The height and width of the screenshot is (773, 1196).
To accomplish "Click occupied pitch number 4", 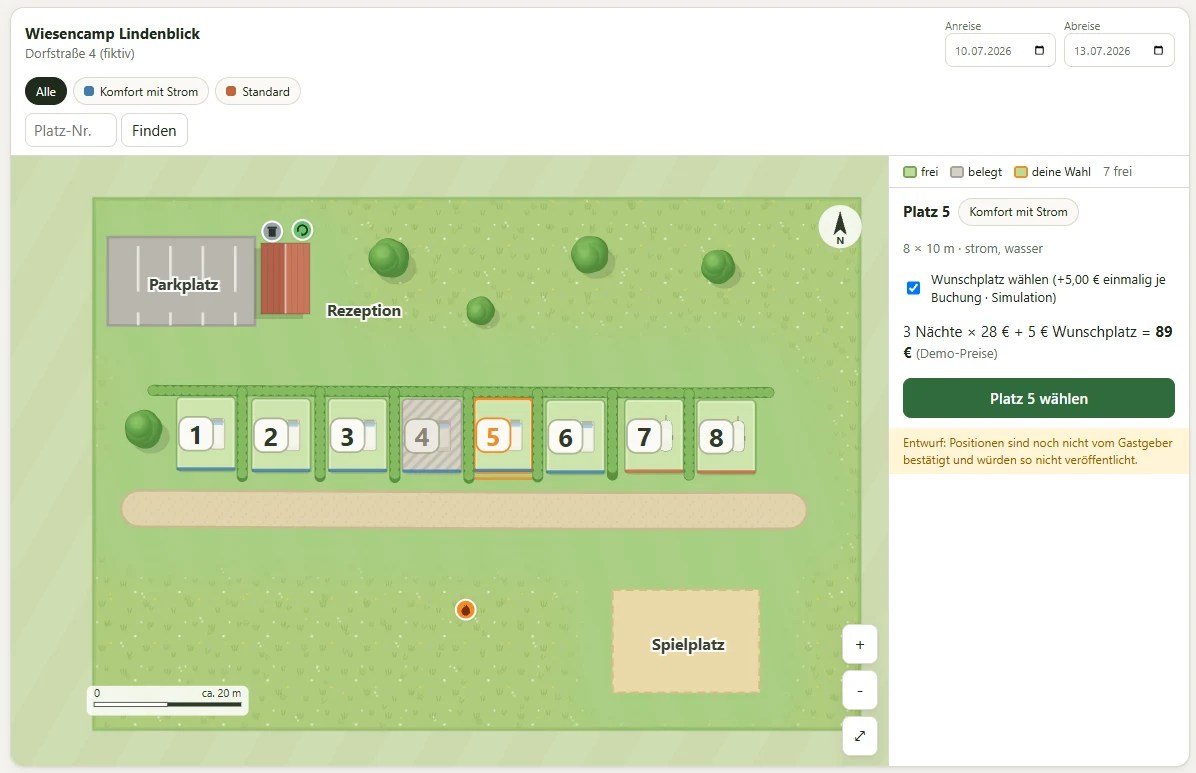I will click(432, 435).
